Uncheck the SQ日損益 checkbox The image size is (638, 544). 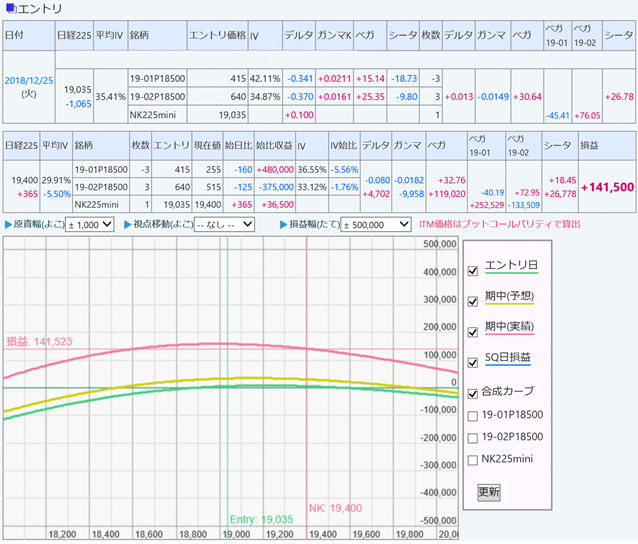[473, 363]
